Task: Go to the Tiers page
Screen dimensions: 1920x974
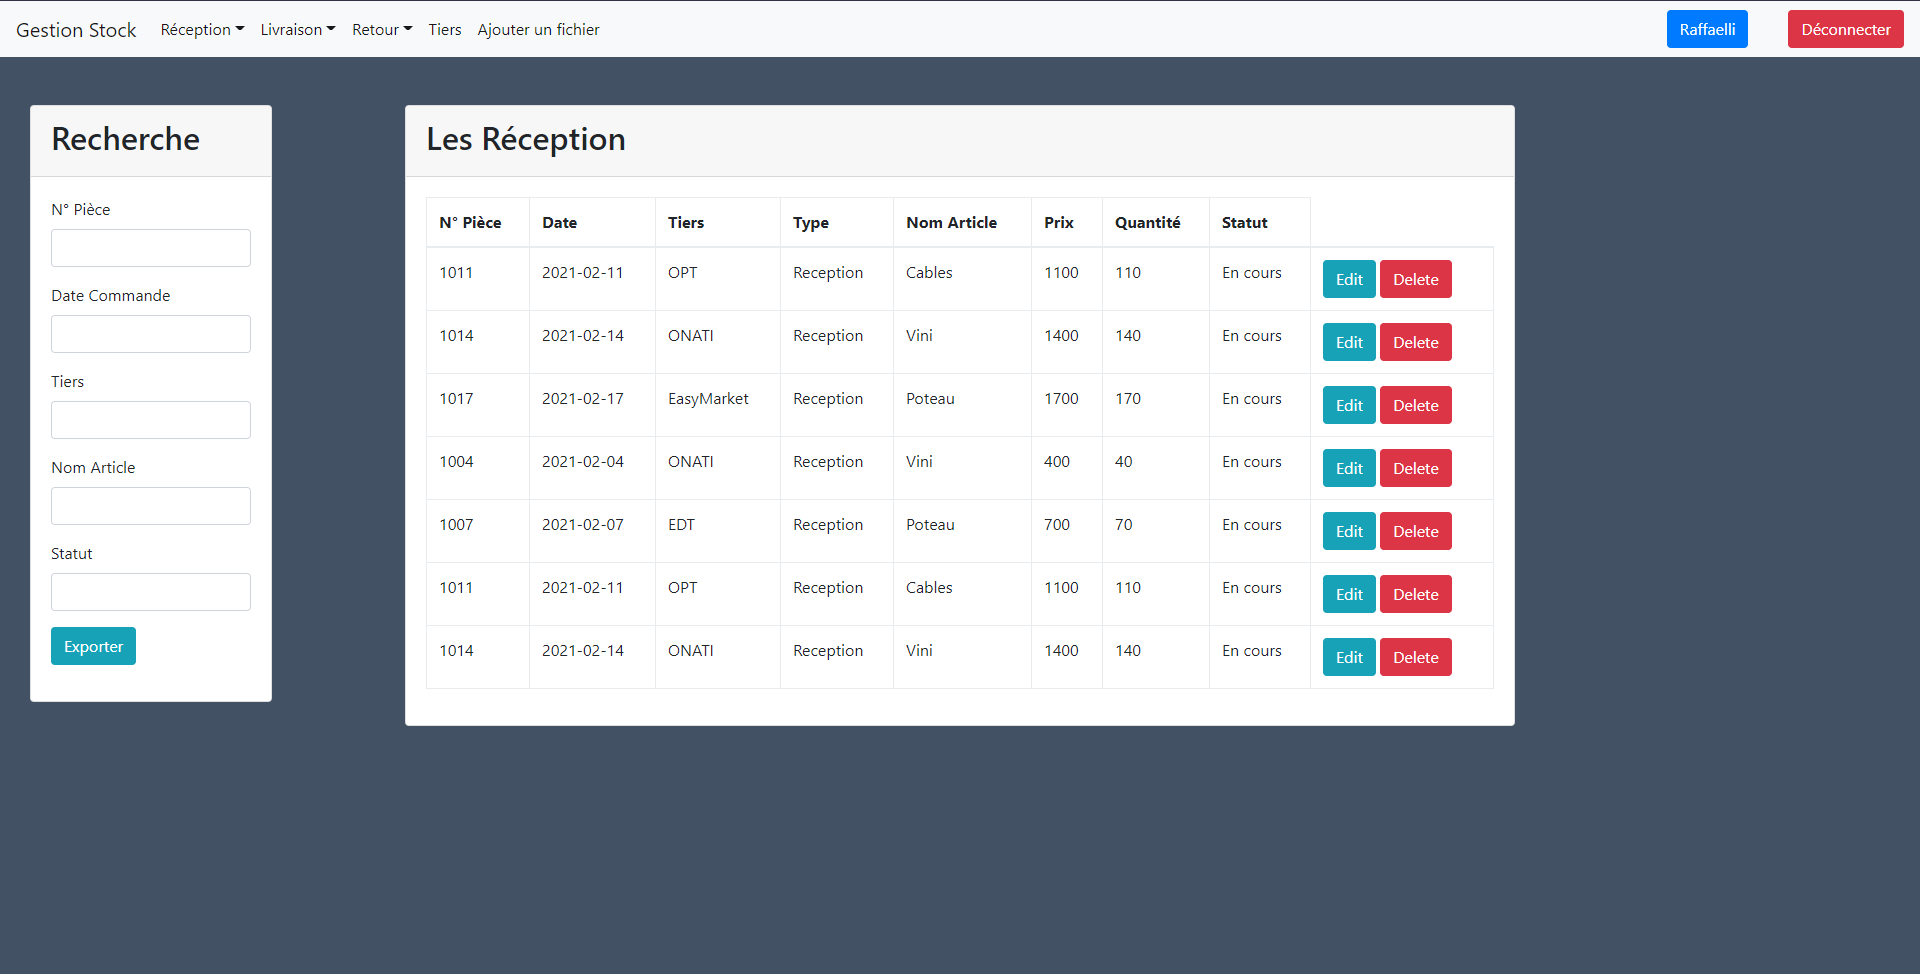Action: (x=444, y=30)
